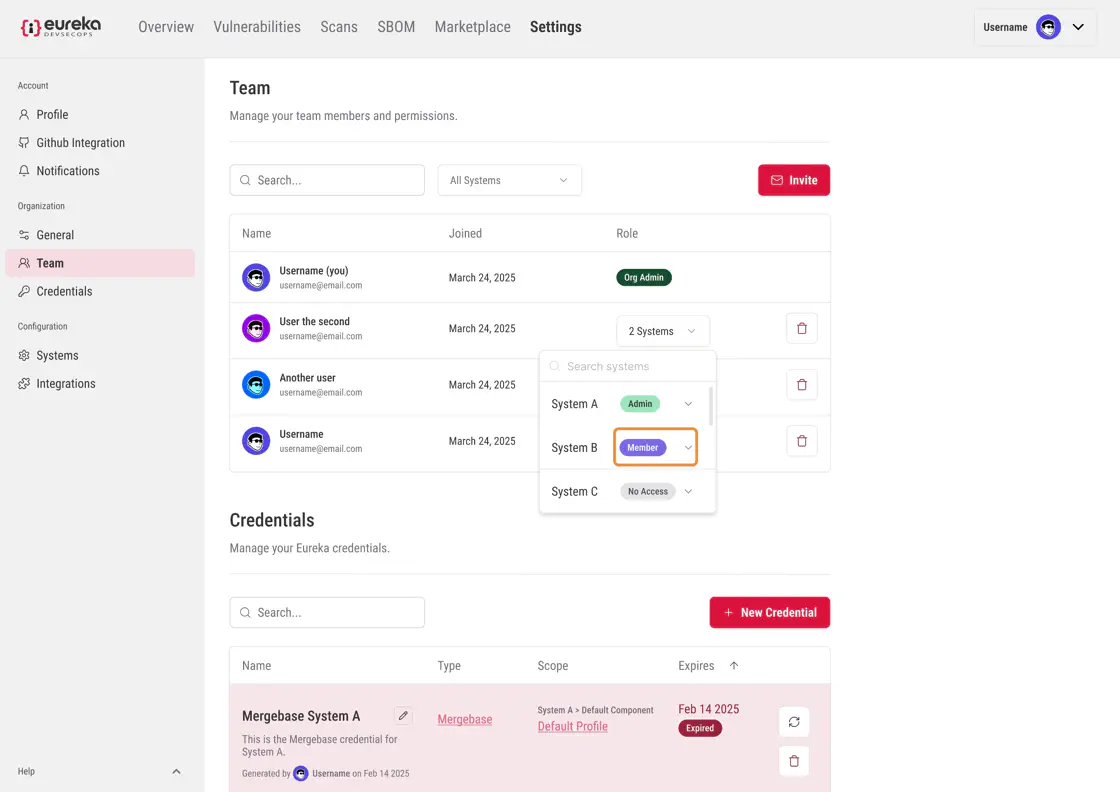Collapse the 2 Systems dropdown
1120x792 pixels.
(662, 331)
